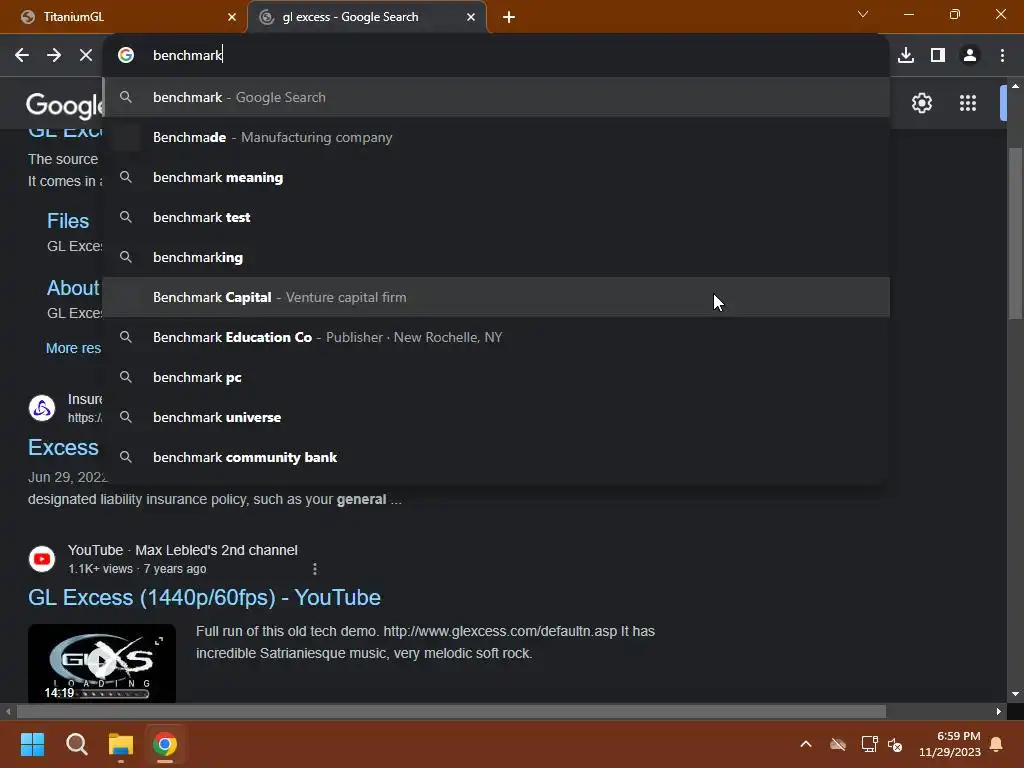Click the scroll right arrow of horizontal scrollbar
Viewport: 1024px width, 768px height.
coord(999,711)
